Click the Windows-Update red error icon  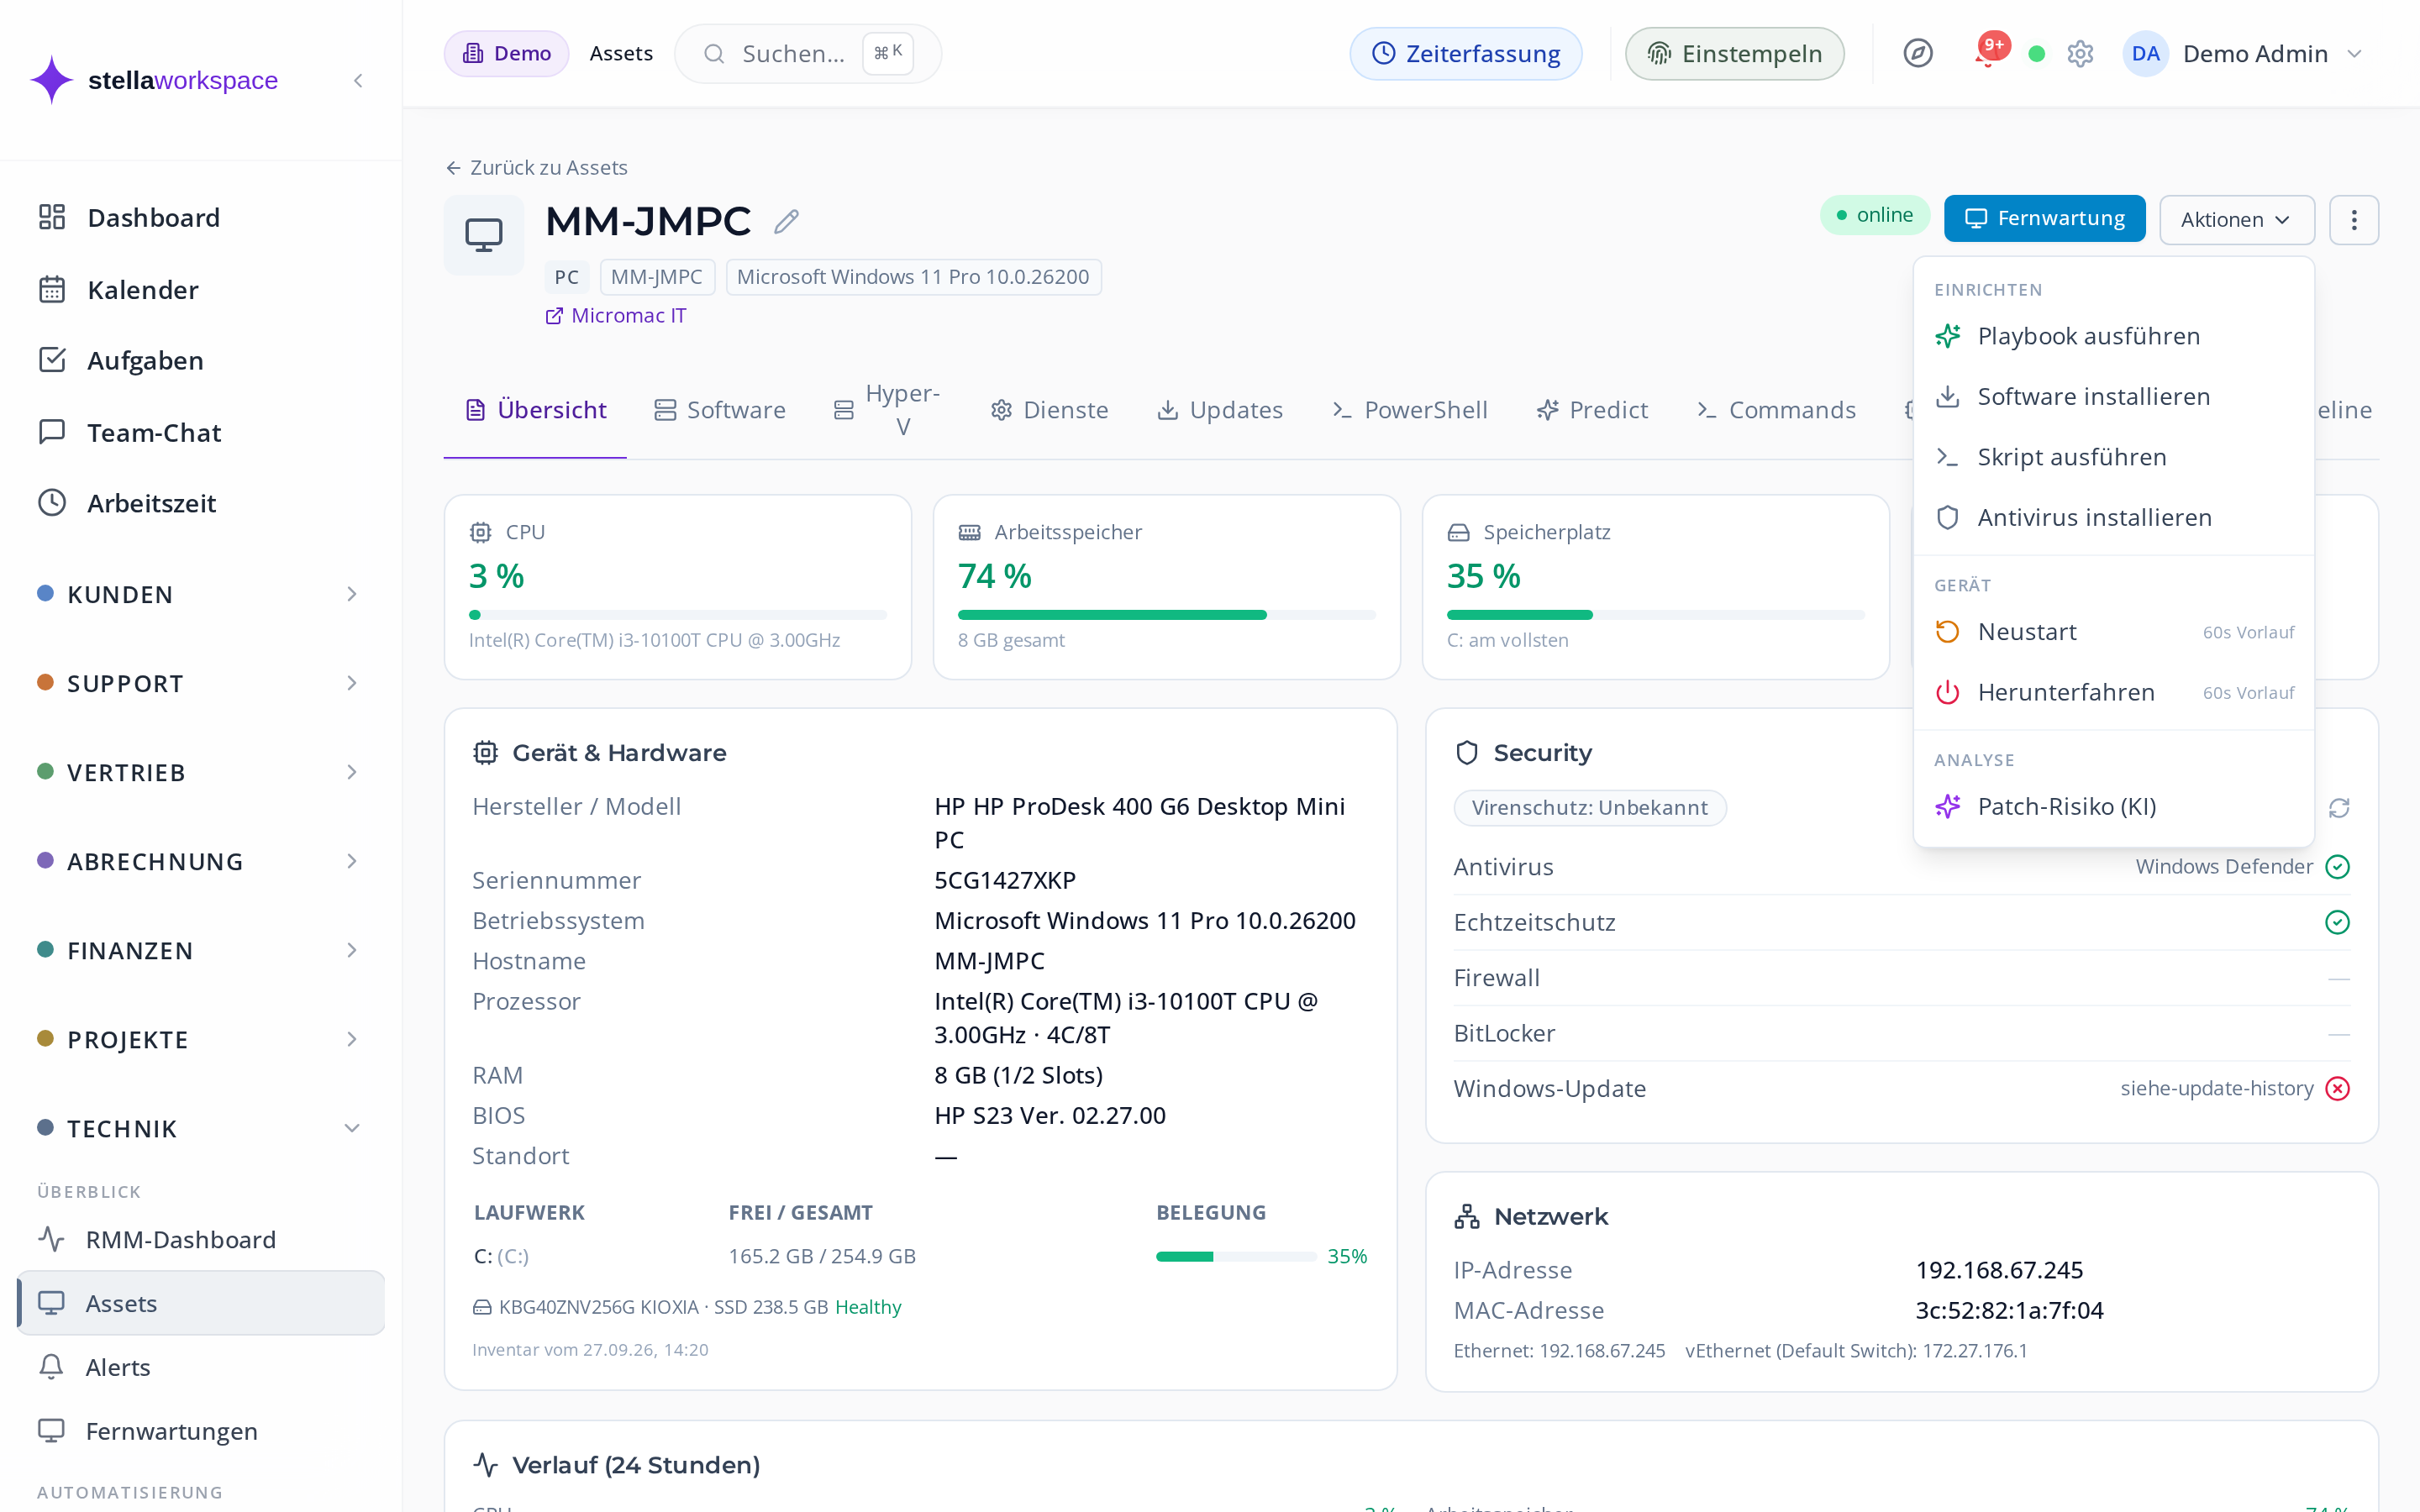click(2337, 1088)
